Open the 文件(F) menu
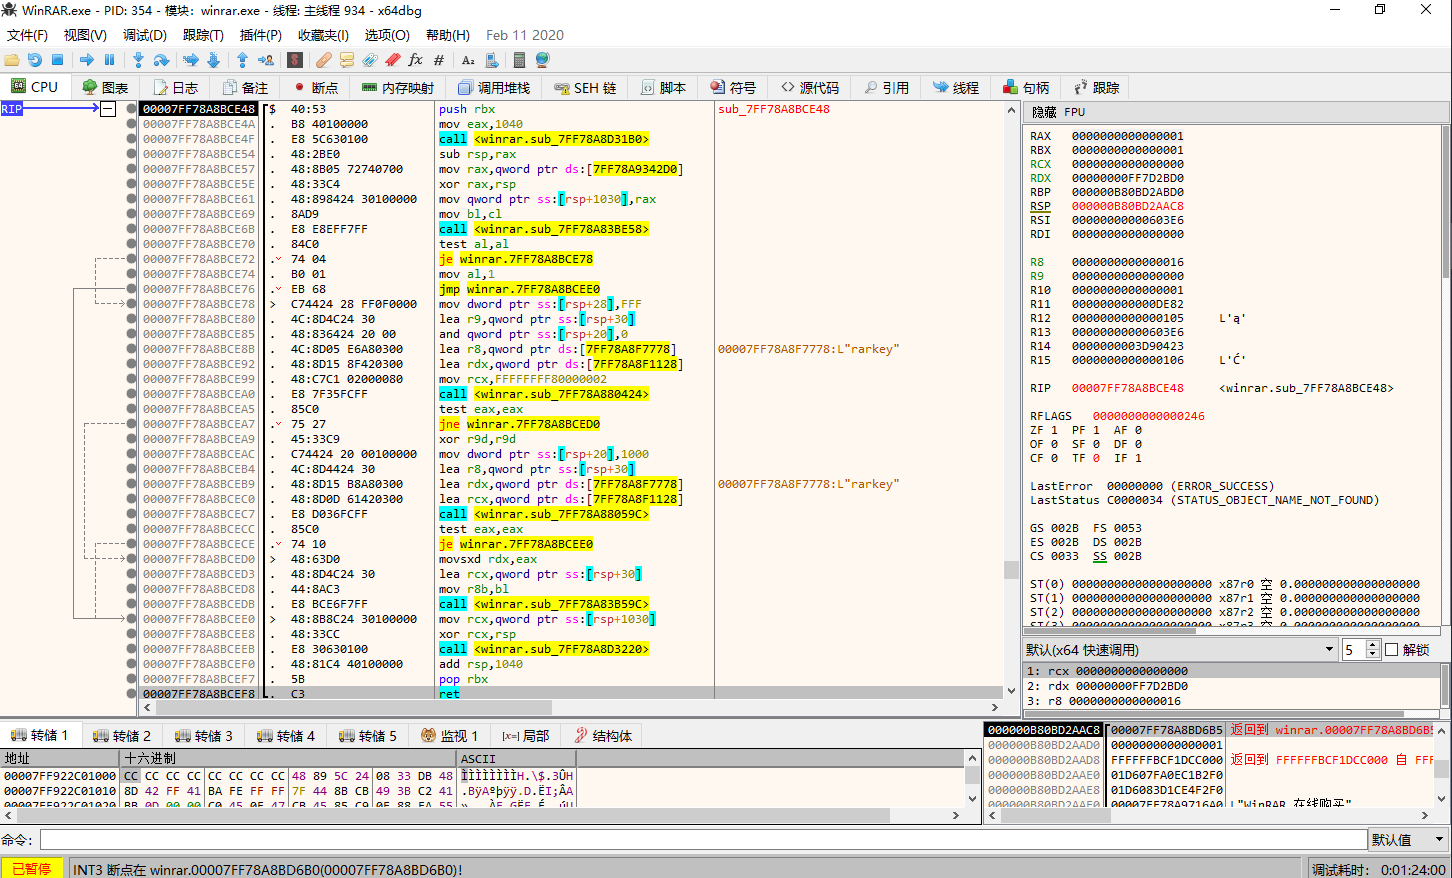This screenshot has height=878, width=1452. (x=28, y=35)
